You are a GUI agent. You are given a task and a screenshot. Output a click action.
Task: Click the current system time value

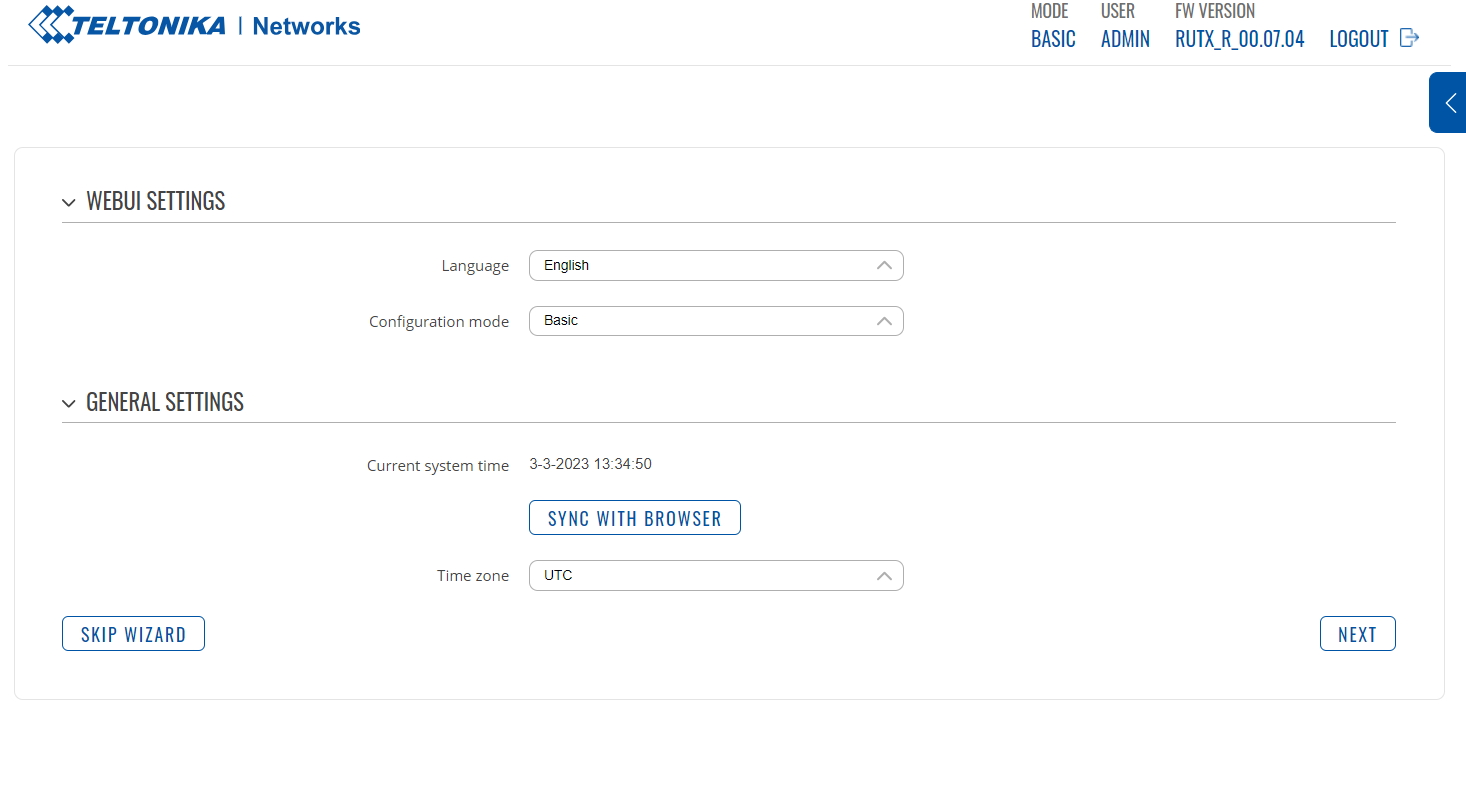click(590, 464)
